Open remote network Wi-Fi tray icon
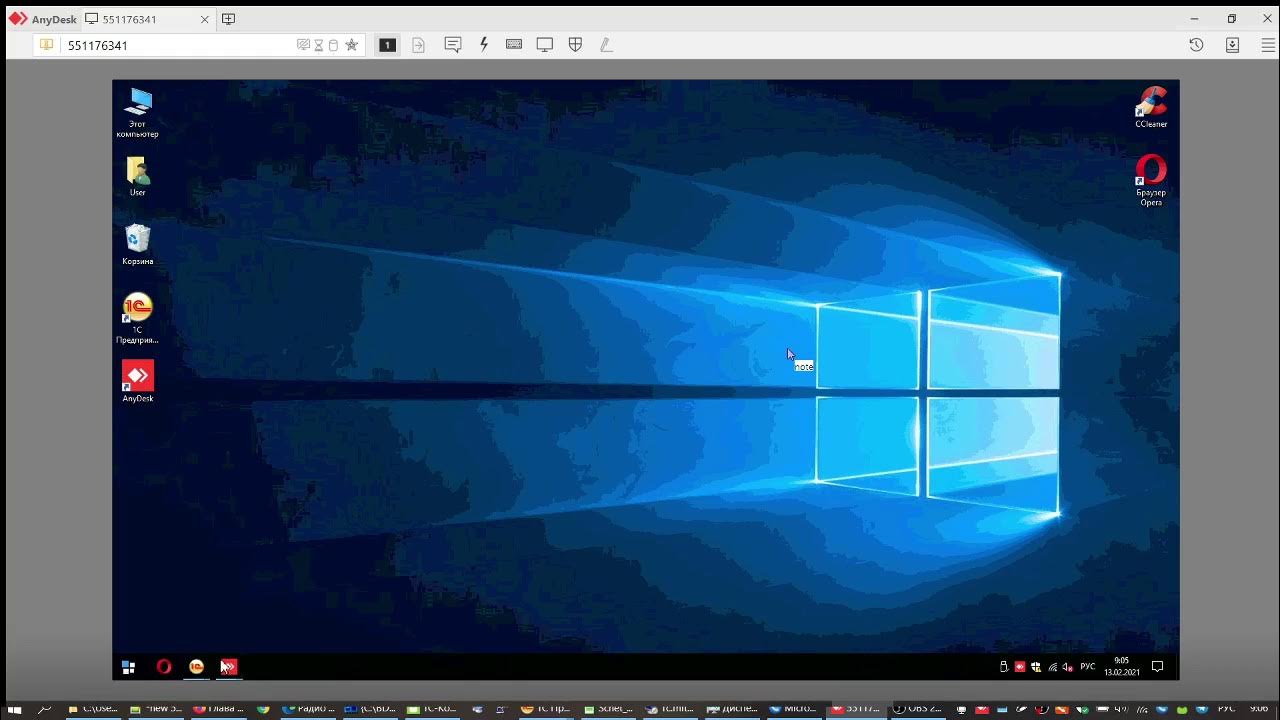This screenshot has width=1280, height=720. pos(1052,667)
